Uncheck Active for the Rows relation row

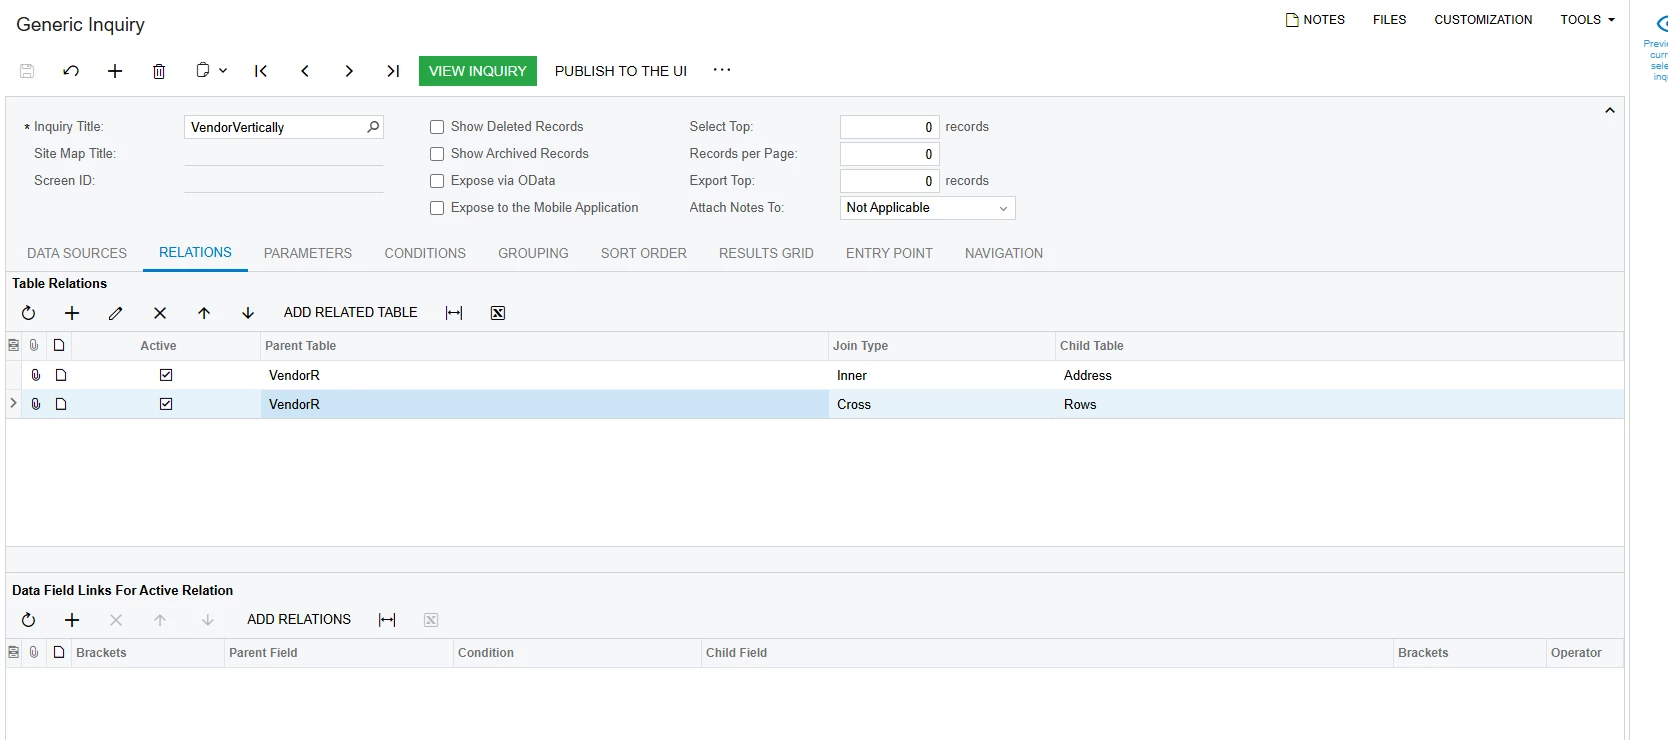[166, 404]
